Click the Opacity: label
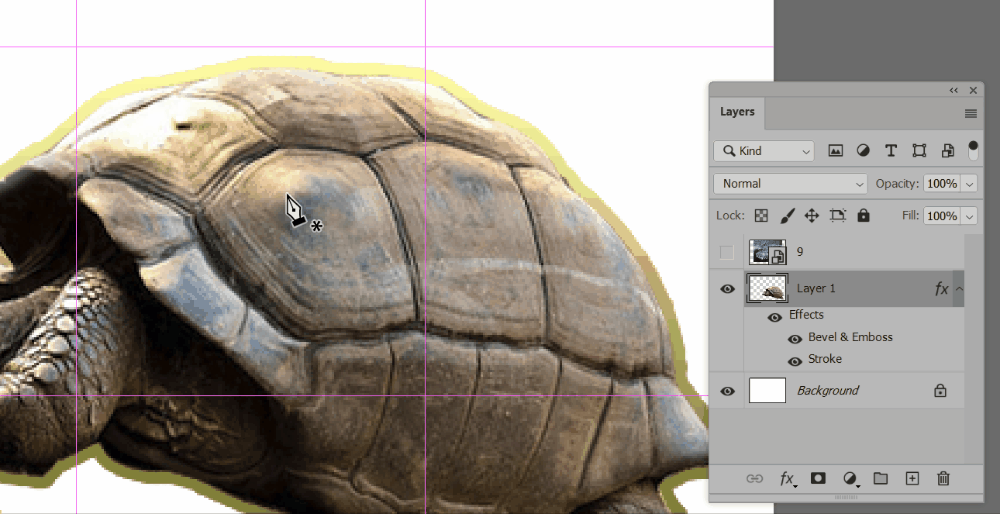The height and width of the screenshot is (514, 1000). pyautogui.click(x=897, y=184)
